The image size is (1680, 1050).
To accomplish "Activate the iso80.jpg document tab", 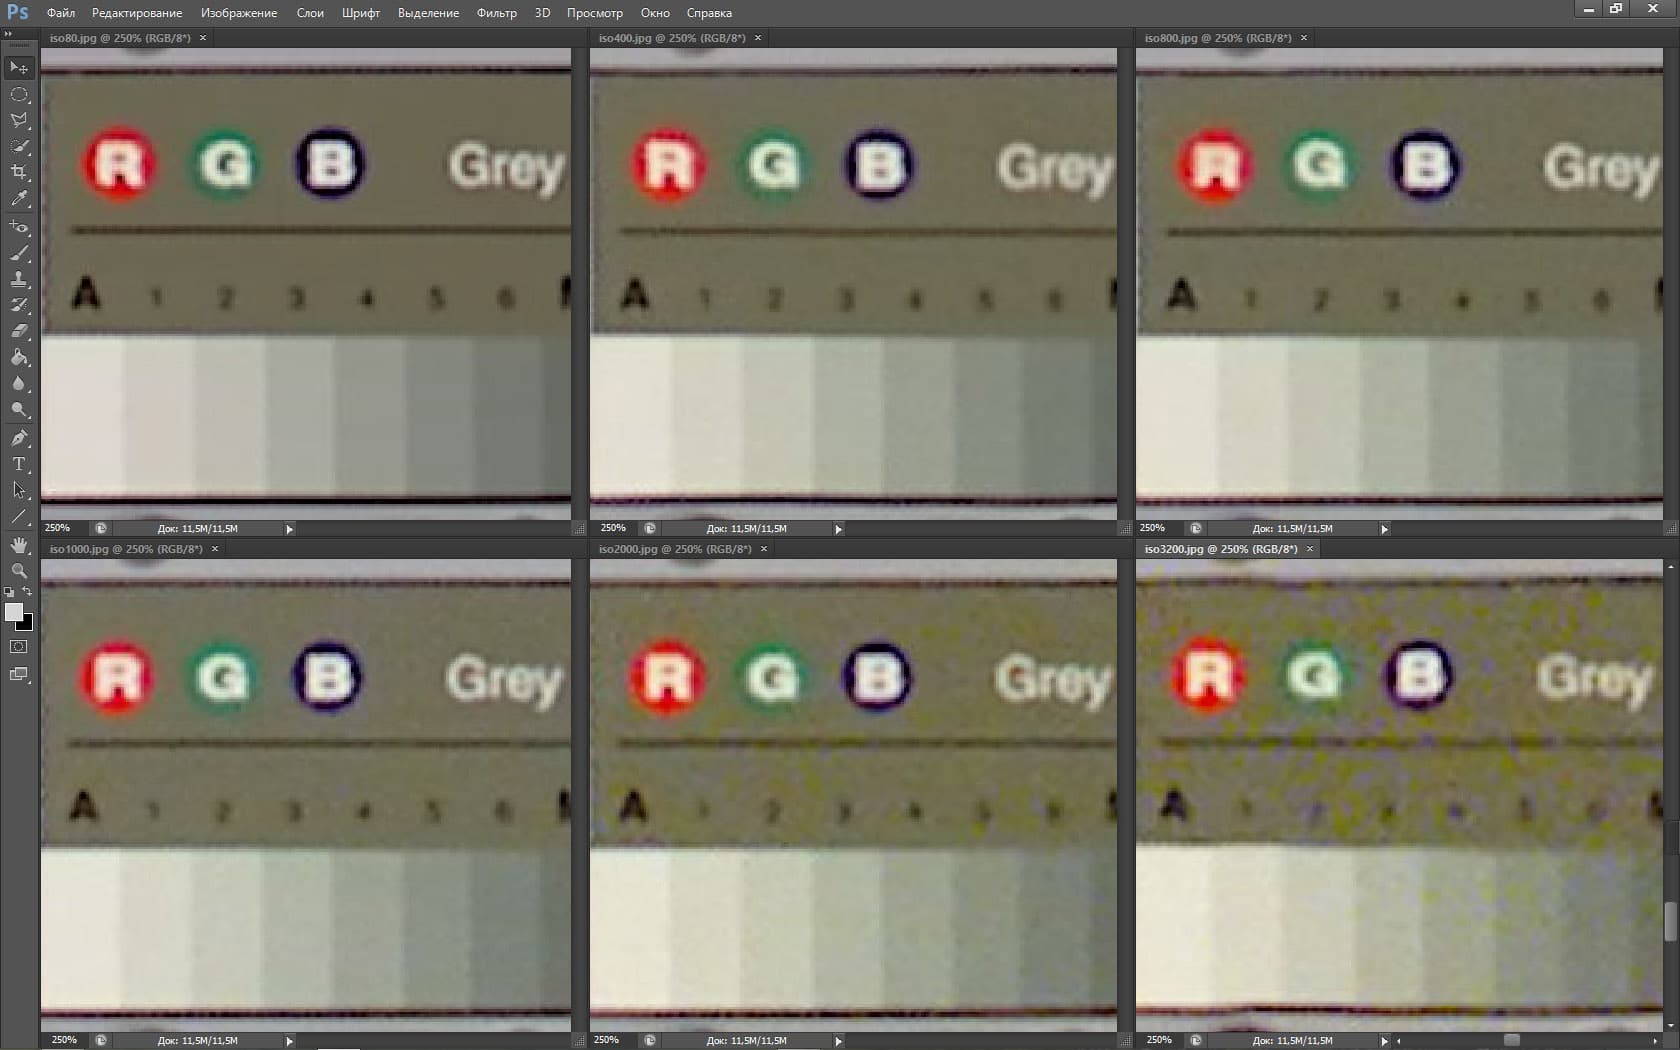I will (x=120, y=38).
